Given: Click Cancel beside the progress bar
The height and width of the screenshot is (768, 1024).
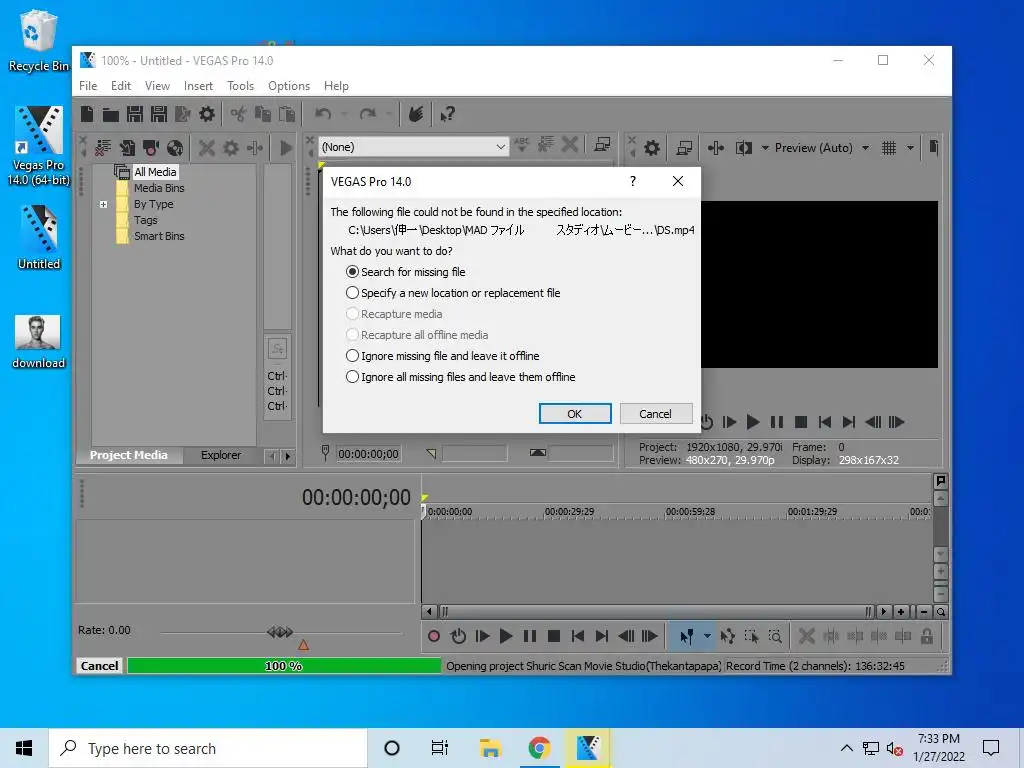Looking at the screenshot, I should pos(99,665).
